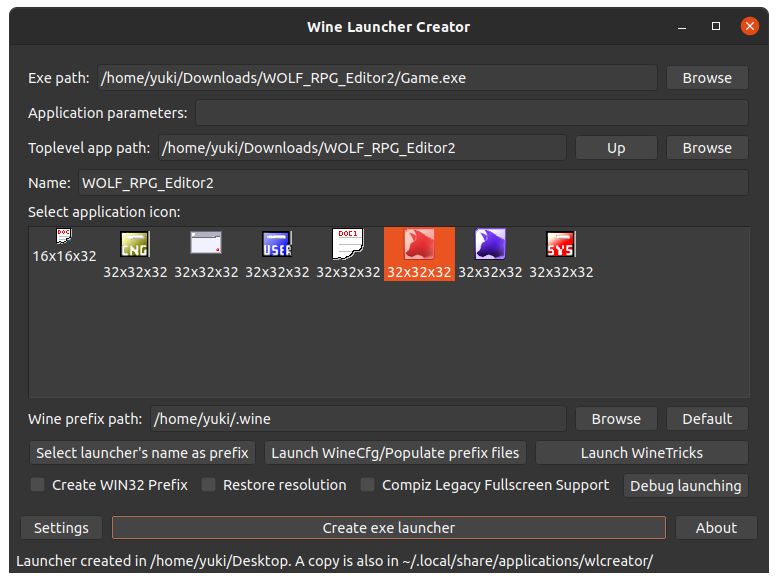
Task: Minimize the Wine Launcher Creator window
Action: coord(682,26)
